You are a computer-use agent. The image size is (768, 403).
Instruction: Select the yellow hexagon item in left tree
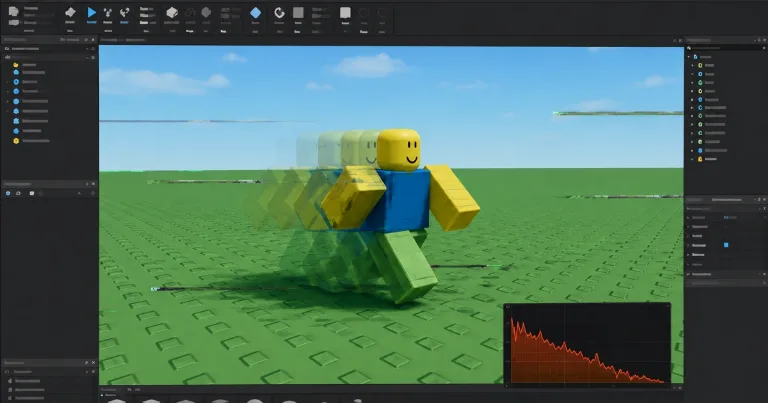click(x=16, y=141)
